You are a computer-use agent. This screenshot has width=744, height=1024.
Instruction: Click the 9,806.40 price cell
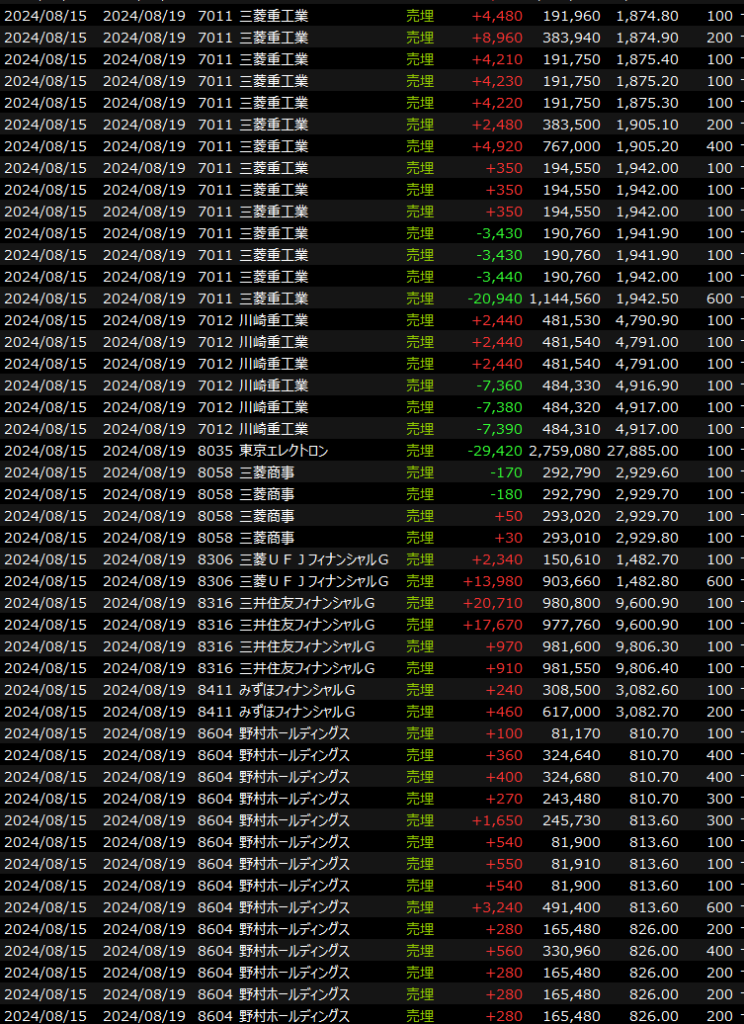[648, 668]
